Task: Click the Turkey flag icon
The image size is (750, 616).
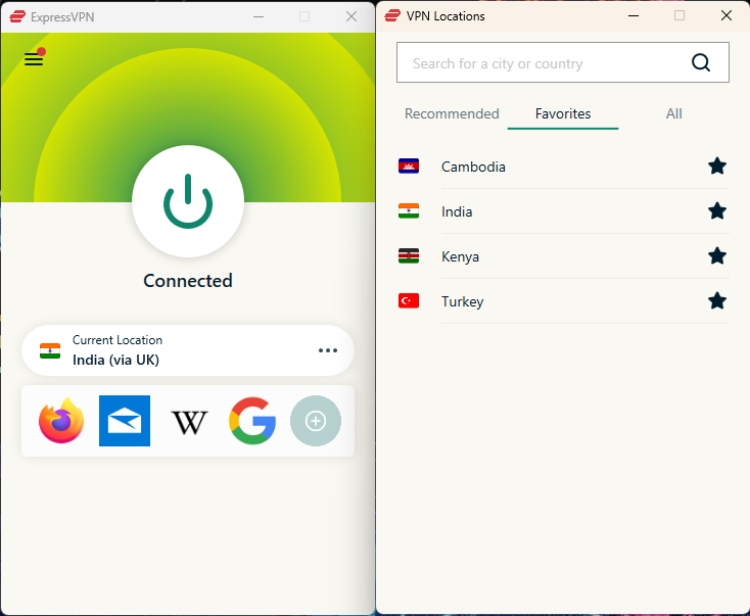Action: point(408,301)
